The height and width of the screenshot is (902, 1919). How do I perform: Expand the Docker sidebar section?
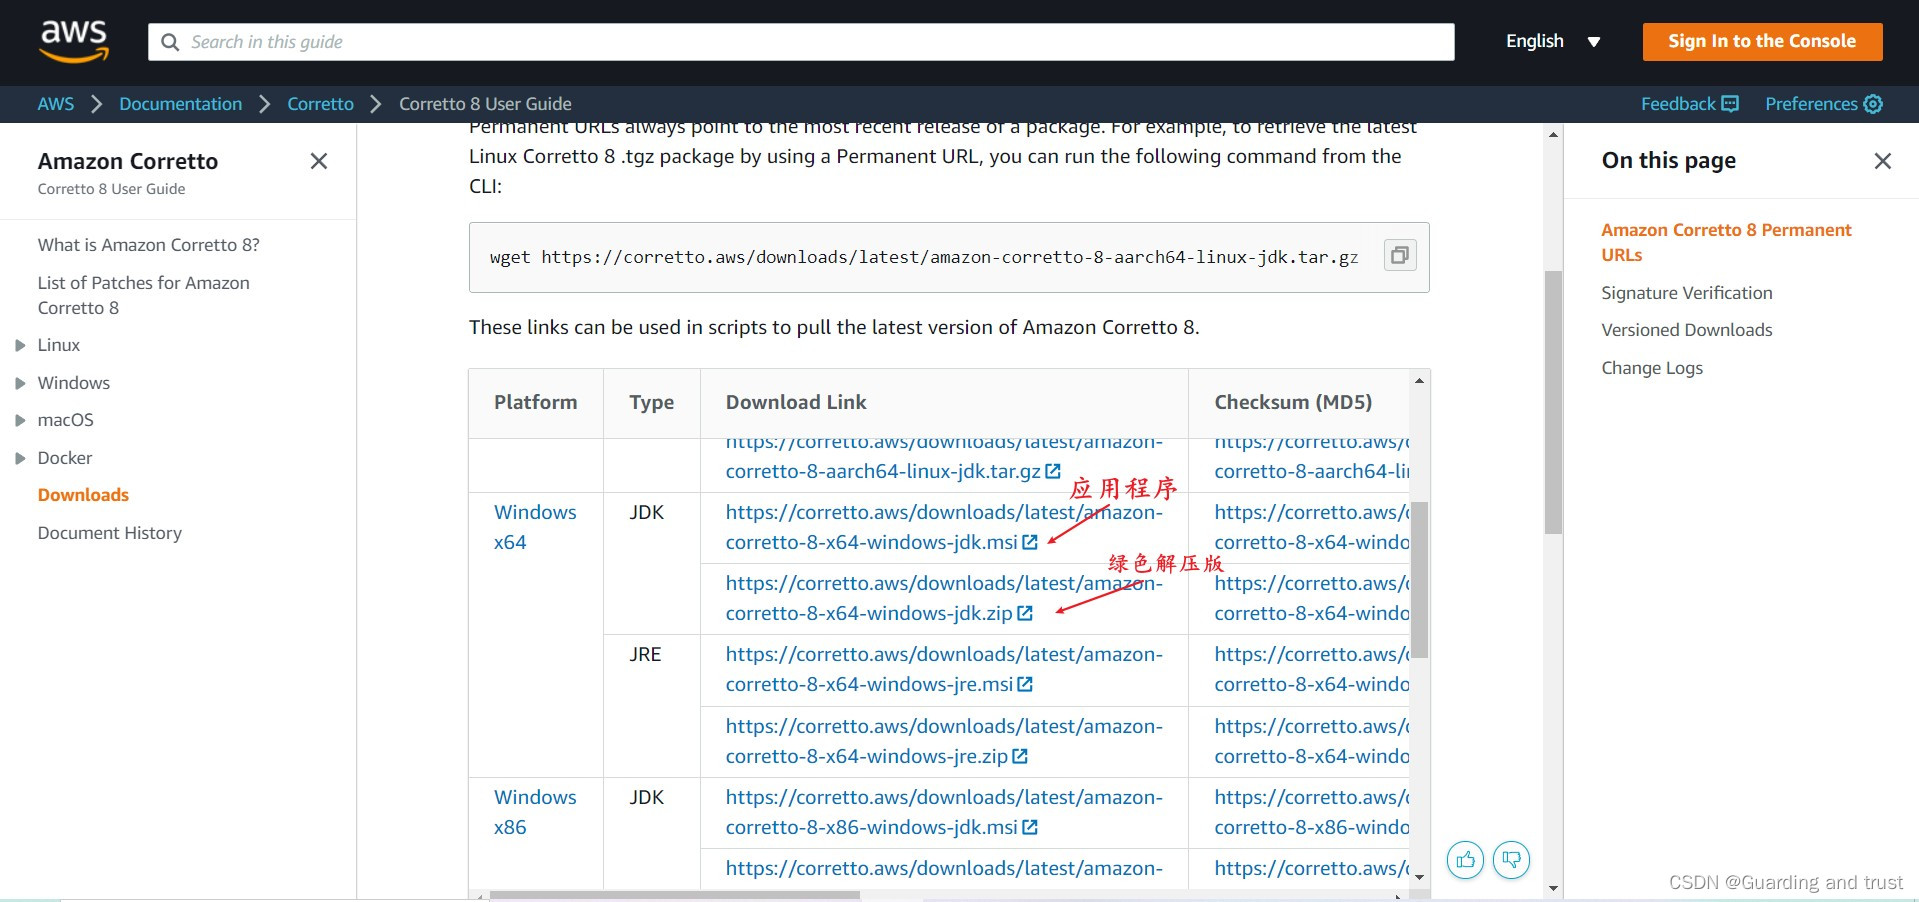[20, 458]
